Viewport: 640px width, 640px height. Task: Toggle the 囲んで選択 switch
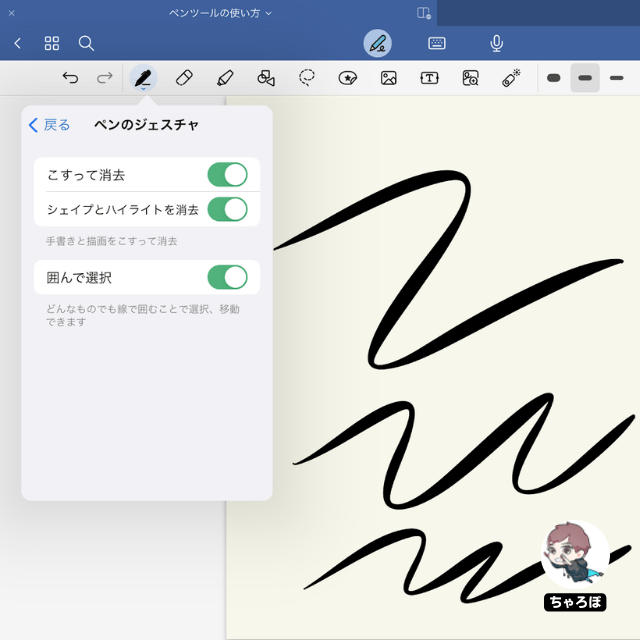(x=227, y=278)
